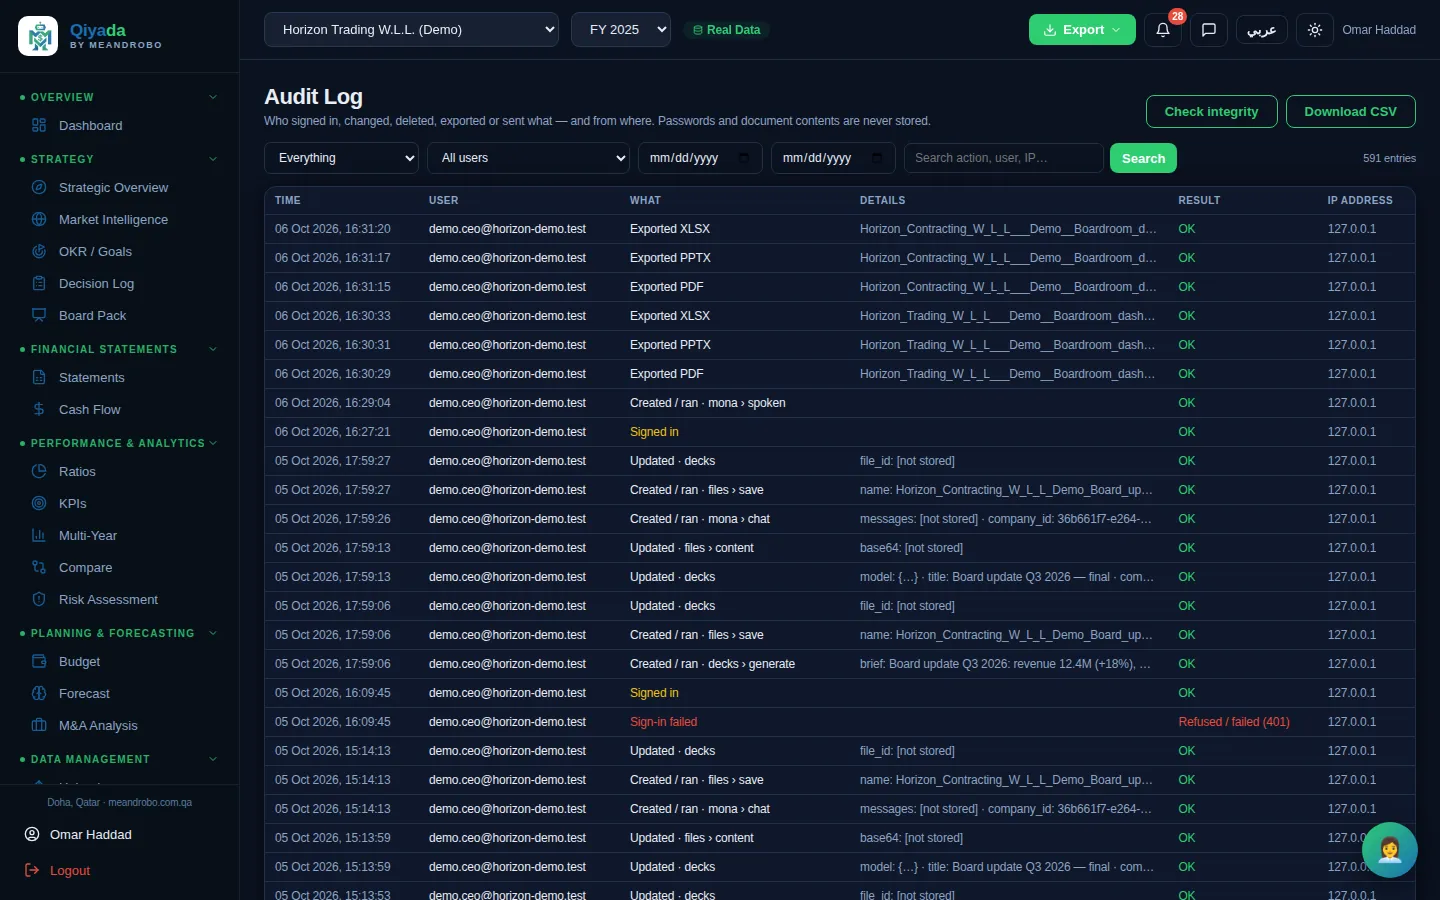Open notifications bell with 28 badge
This screenshot has width=1440, height=900.
[1162, 30]
